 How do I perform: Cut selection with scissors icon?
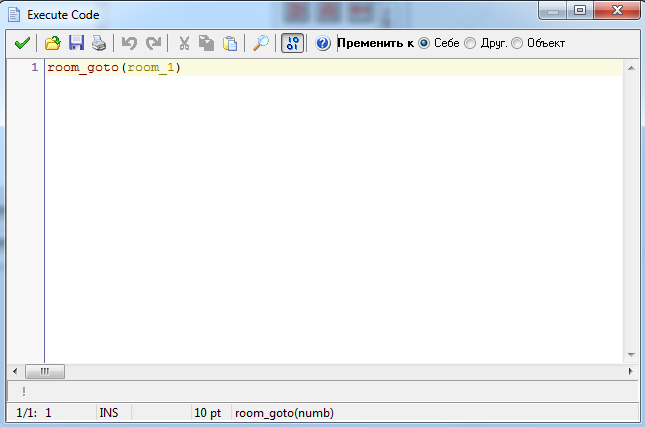point(184,43)
